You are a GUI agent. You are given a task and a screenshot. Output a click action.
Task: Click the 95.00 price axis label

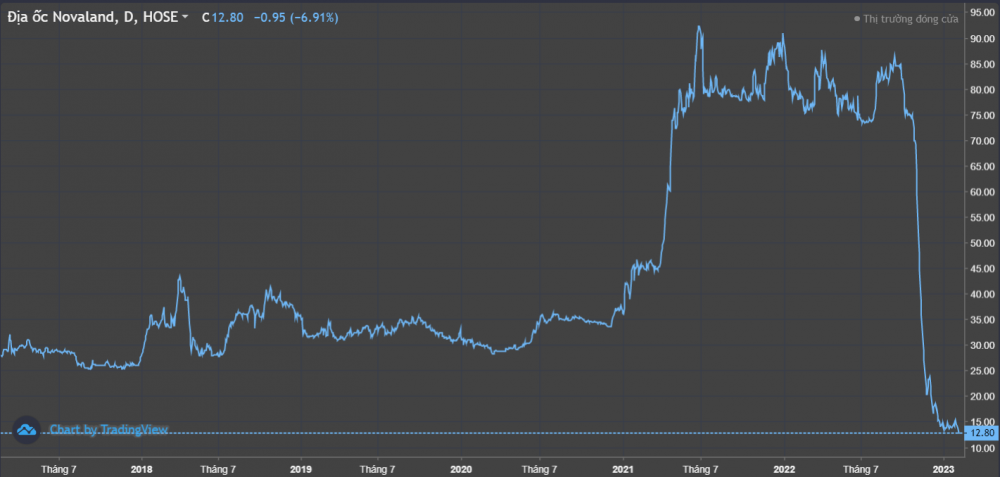point(982,12)
